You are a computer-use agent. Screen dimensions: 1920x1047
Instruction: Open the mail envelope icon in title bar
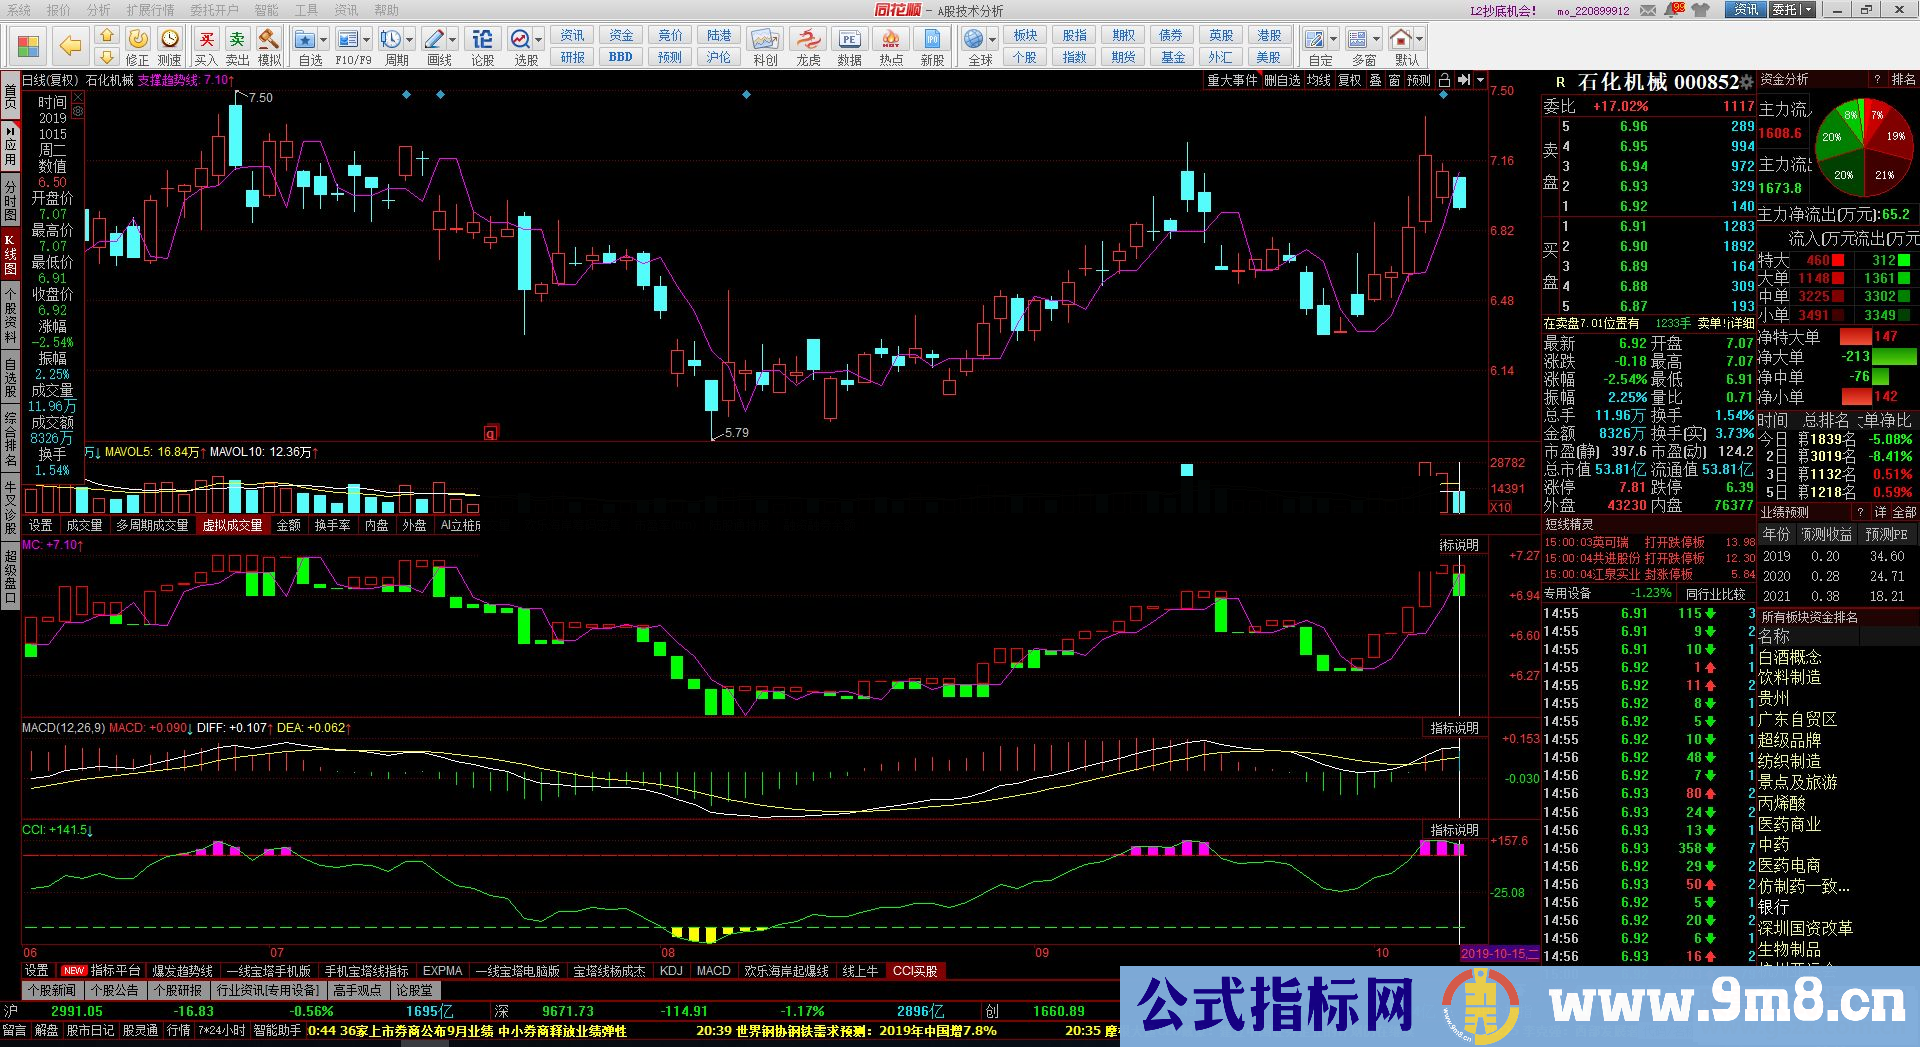(x=1647, y=10)
